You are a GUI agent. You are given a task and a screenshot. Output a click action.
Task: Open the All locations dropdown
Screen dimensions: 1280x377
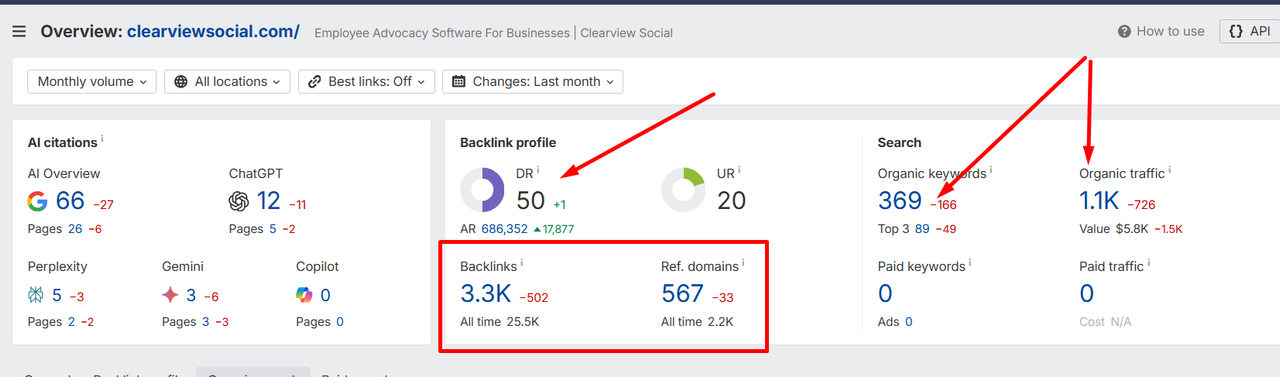click(x=227, y=82)
